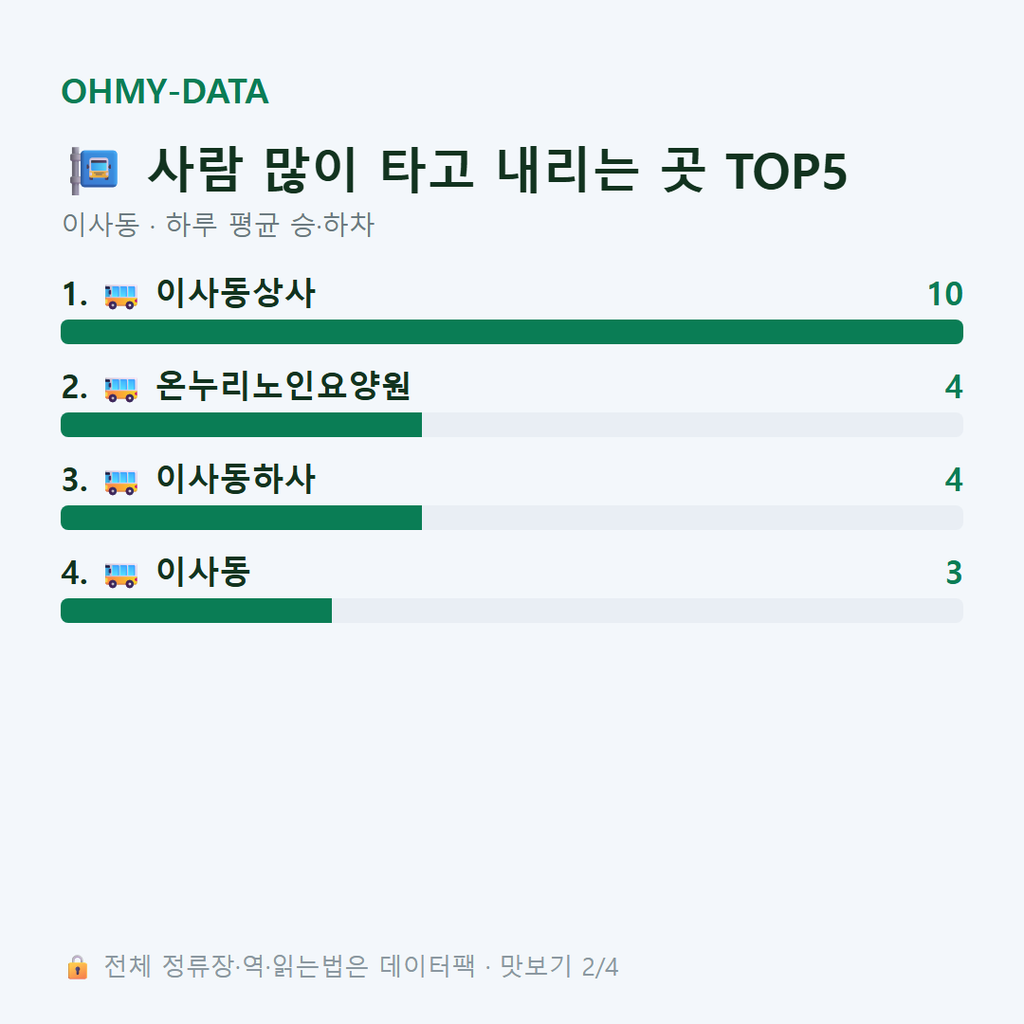The height and width of the screenshot is (1024, 1024).
Task: Click the value 3 for 이사동
Action: pos(954,573)
